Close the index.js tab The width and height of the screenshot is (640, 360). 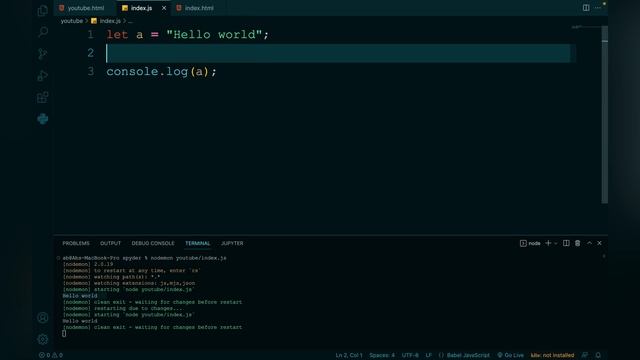tap(164, 8)
